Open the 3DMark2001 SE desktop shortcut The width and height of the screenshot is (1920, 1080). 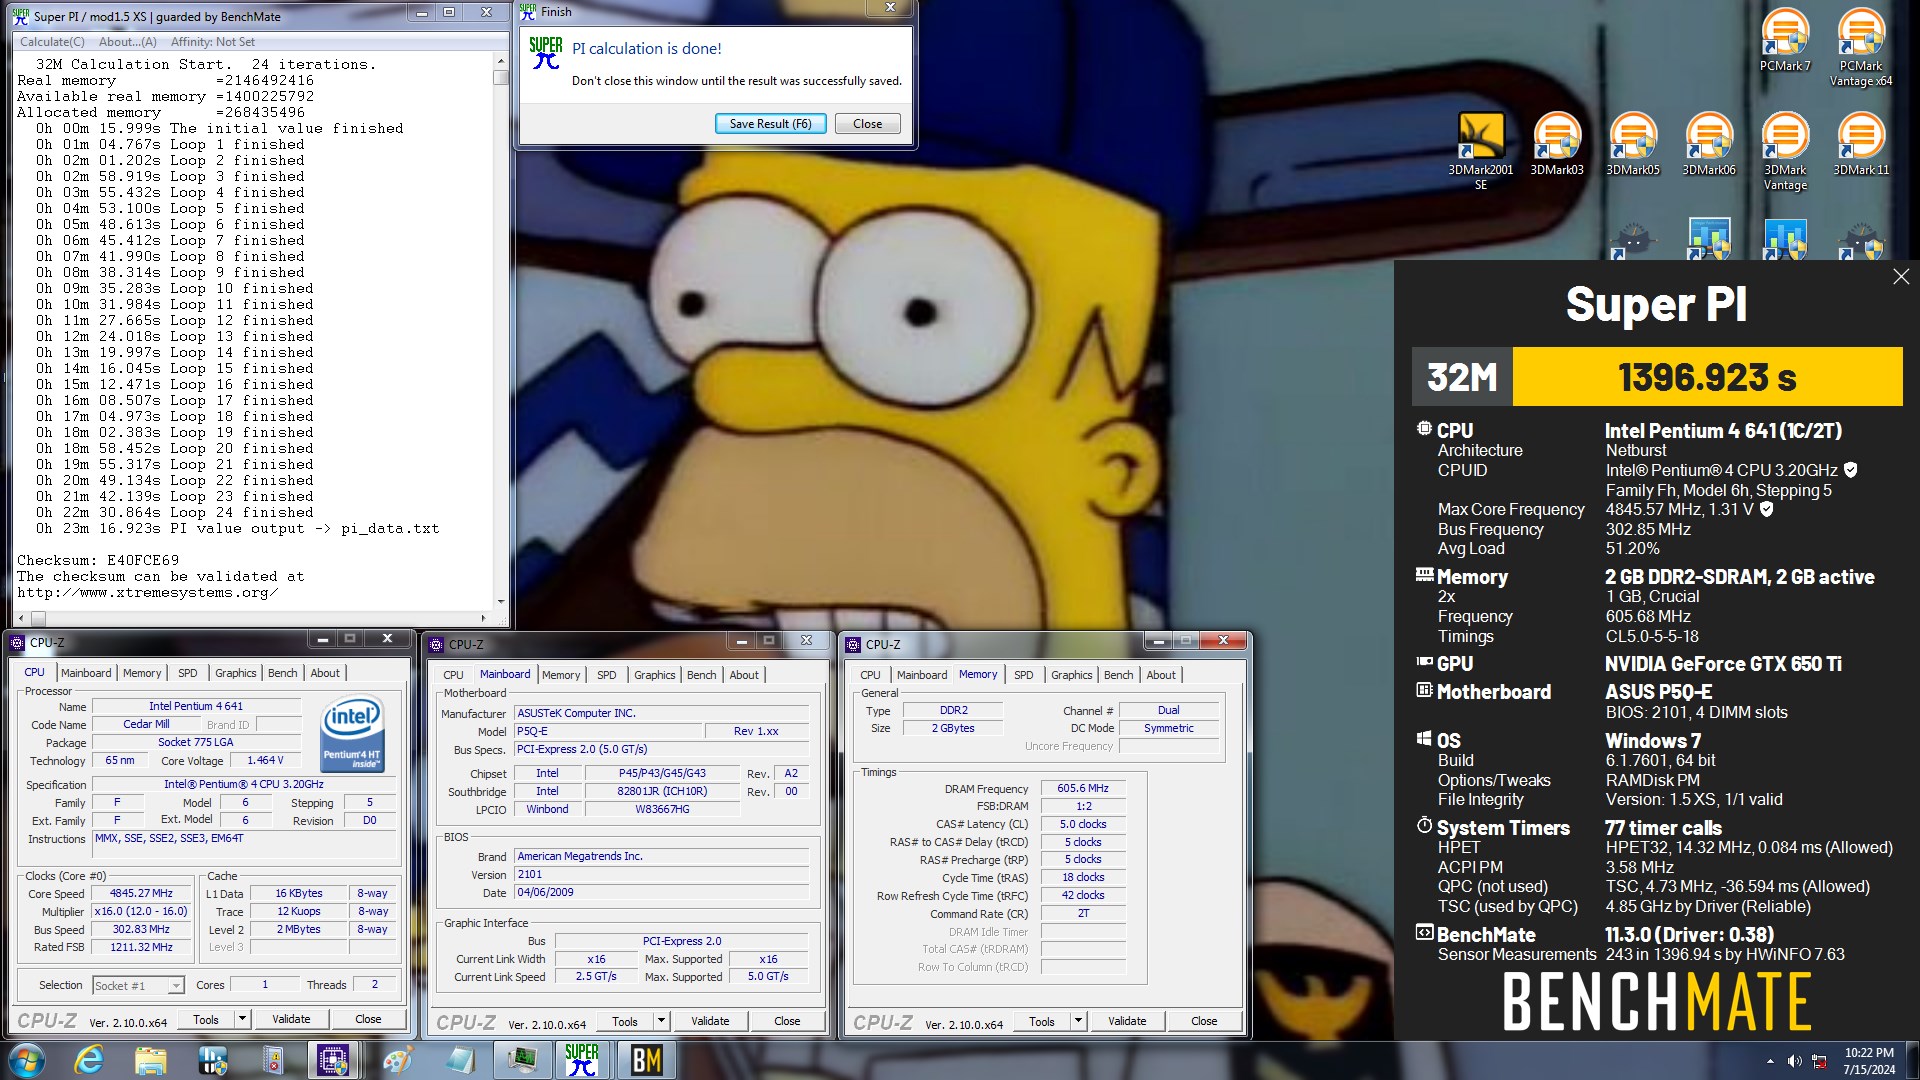click(1481, 150)
